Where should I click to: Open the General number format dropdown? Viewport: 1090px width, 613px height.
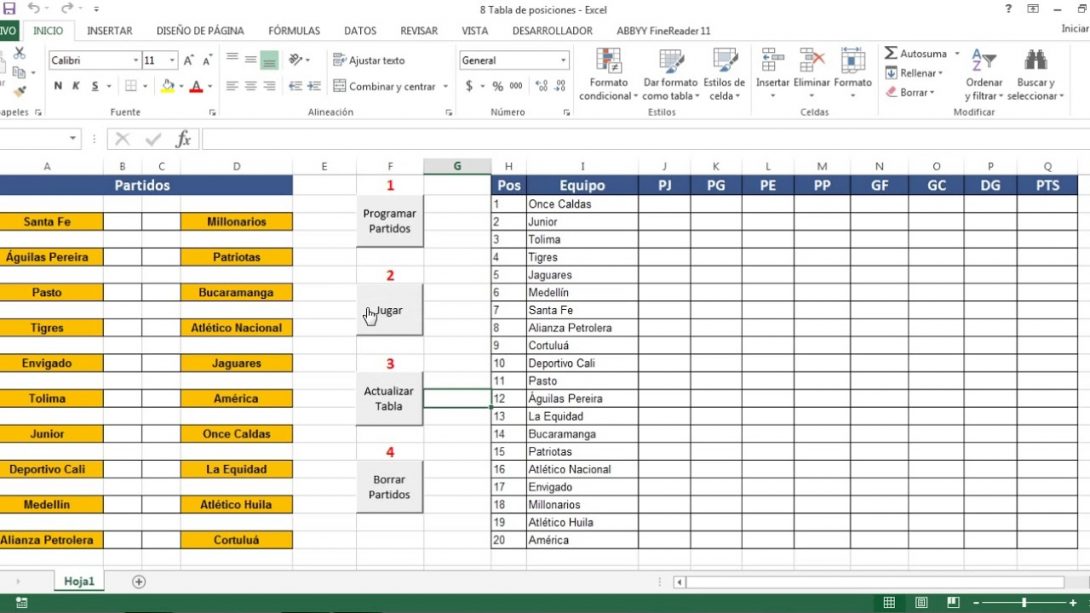point(565,60)
